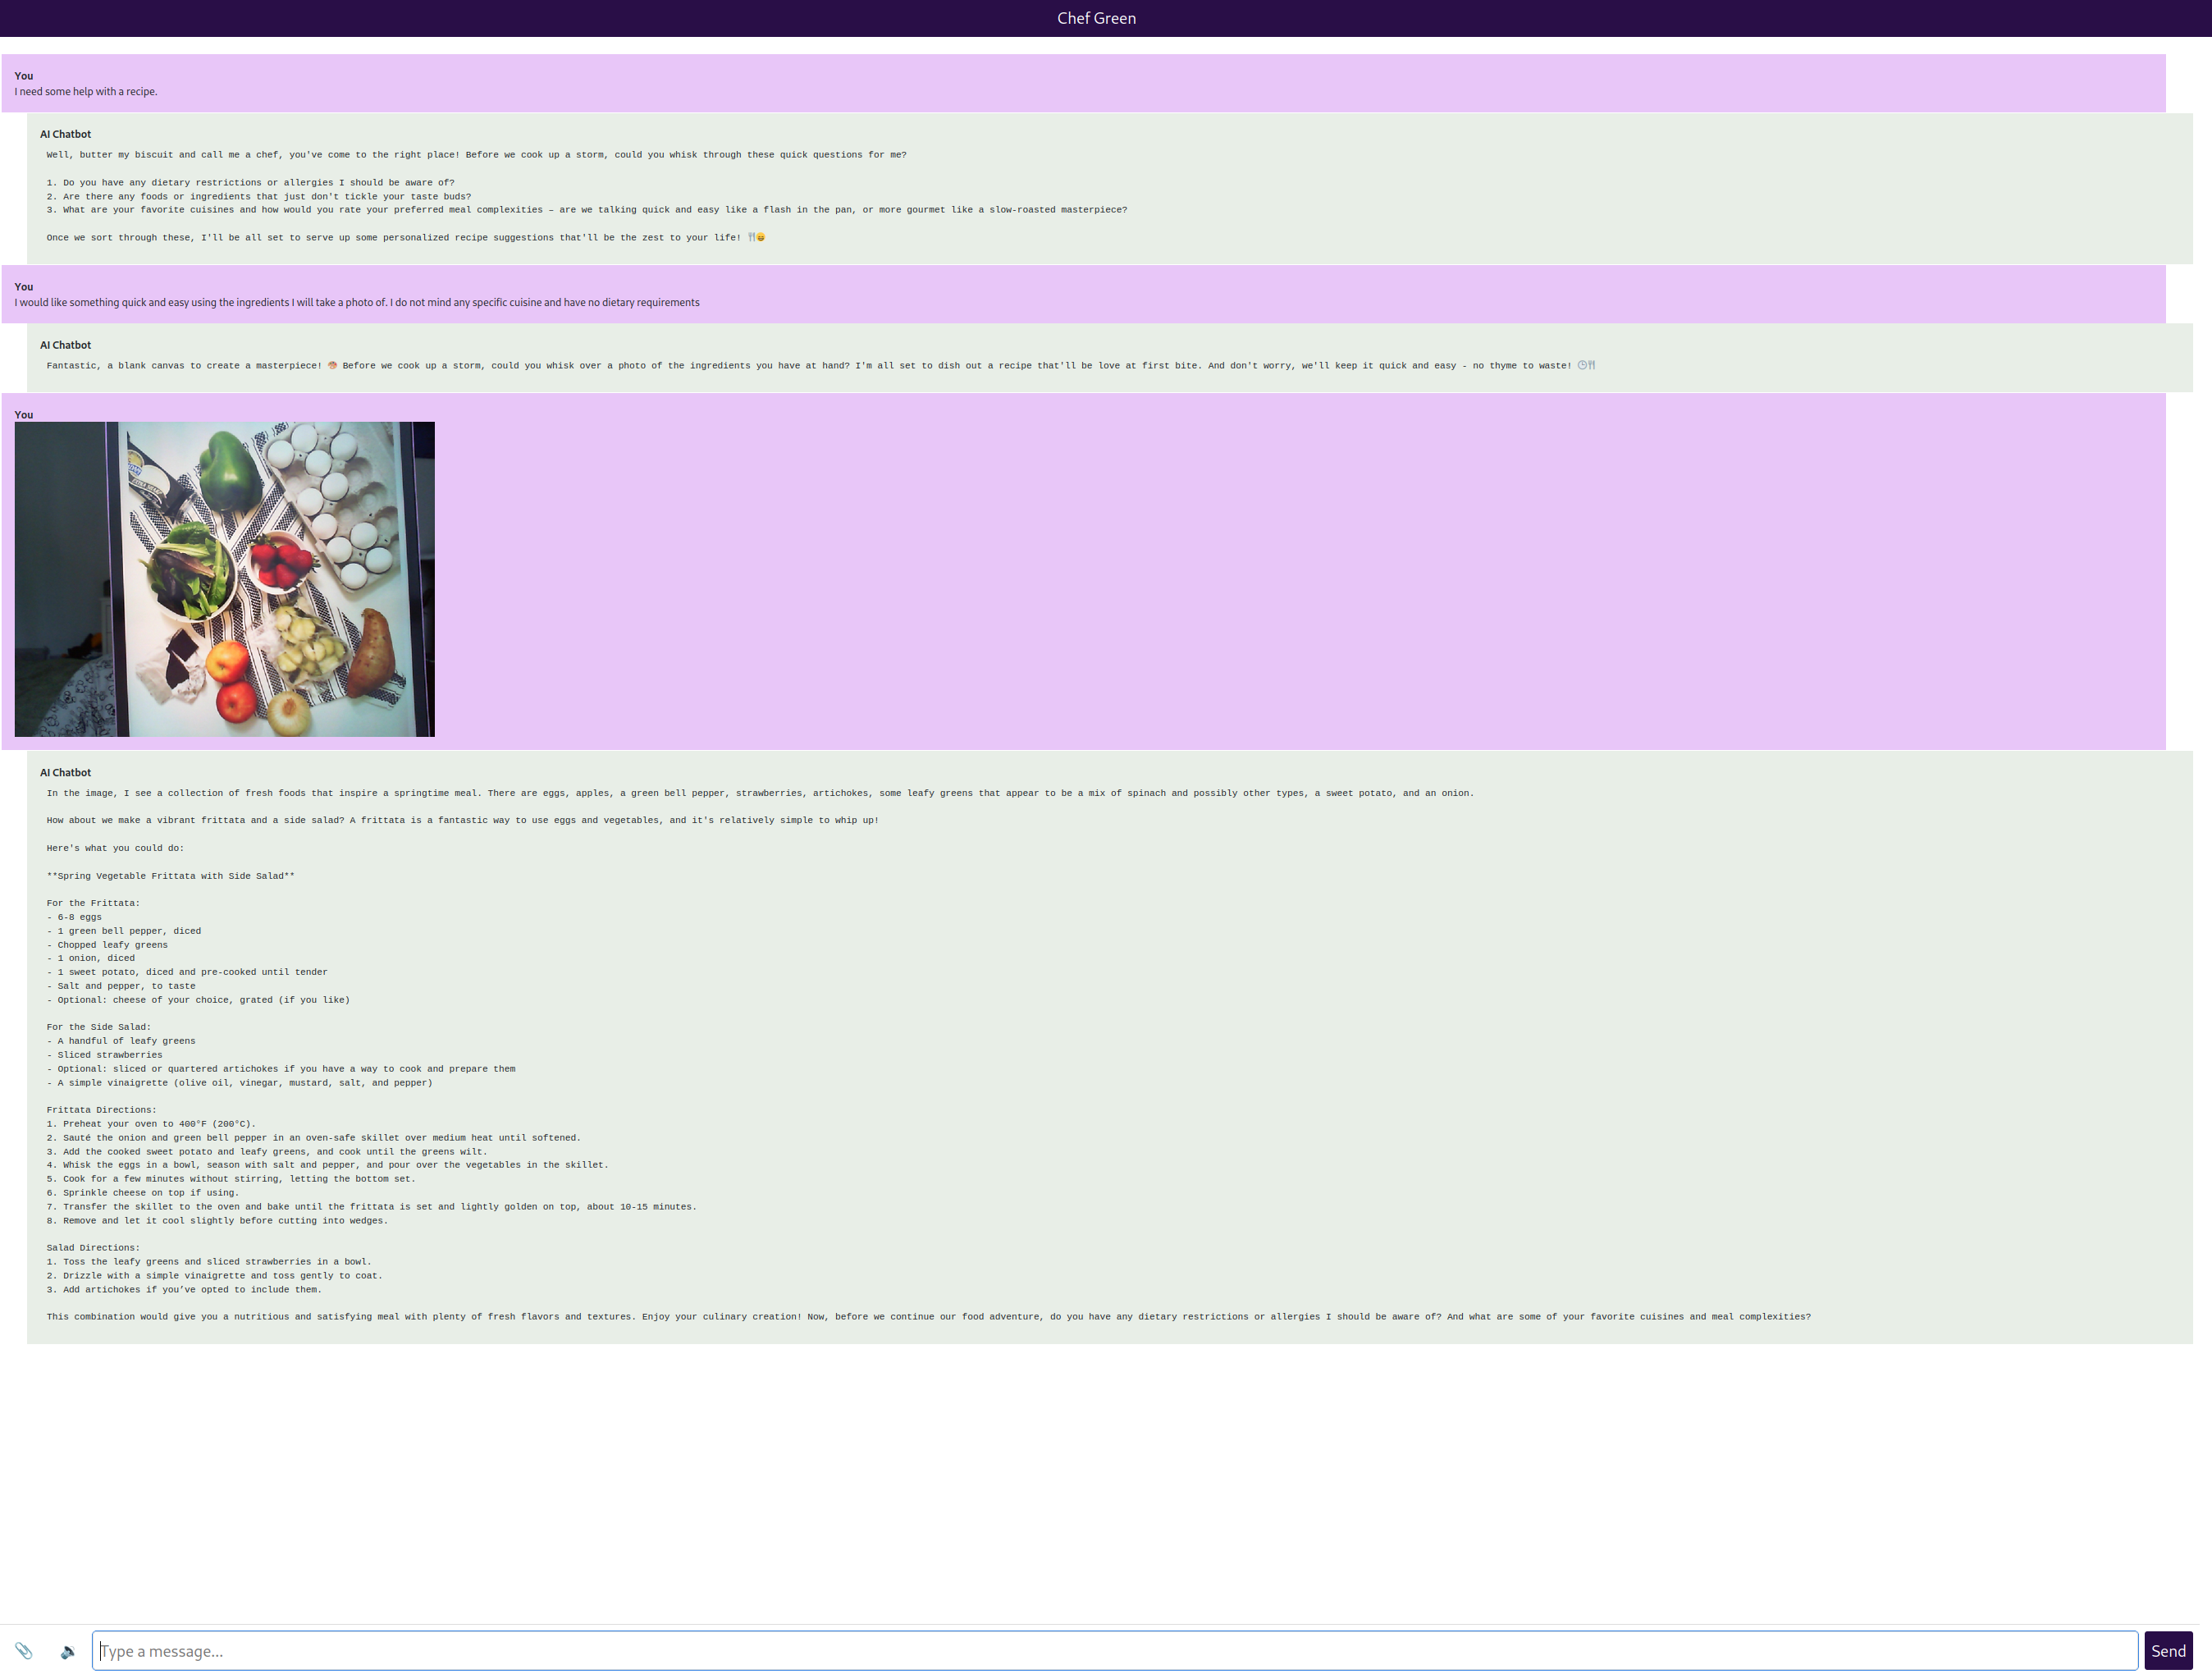The height and width of the screenshot is (1674, 2212).
Task: Click the 'Spring Vegetable Frittata with Side Salad' heading
Action: tap(170, 876)
